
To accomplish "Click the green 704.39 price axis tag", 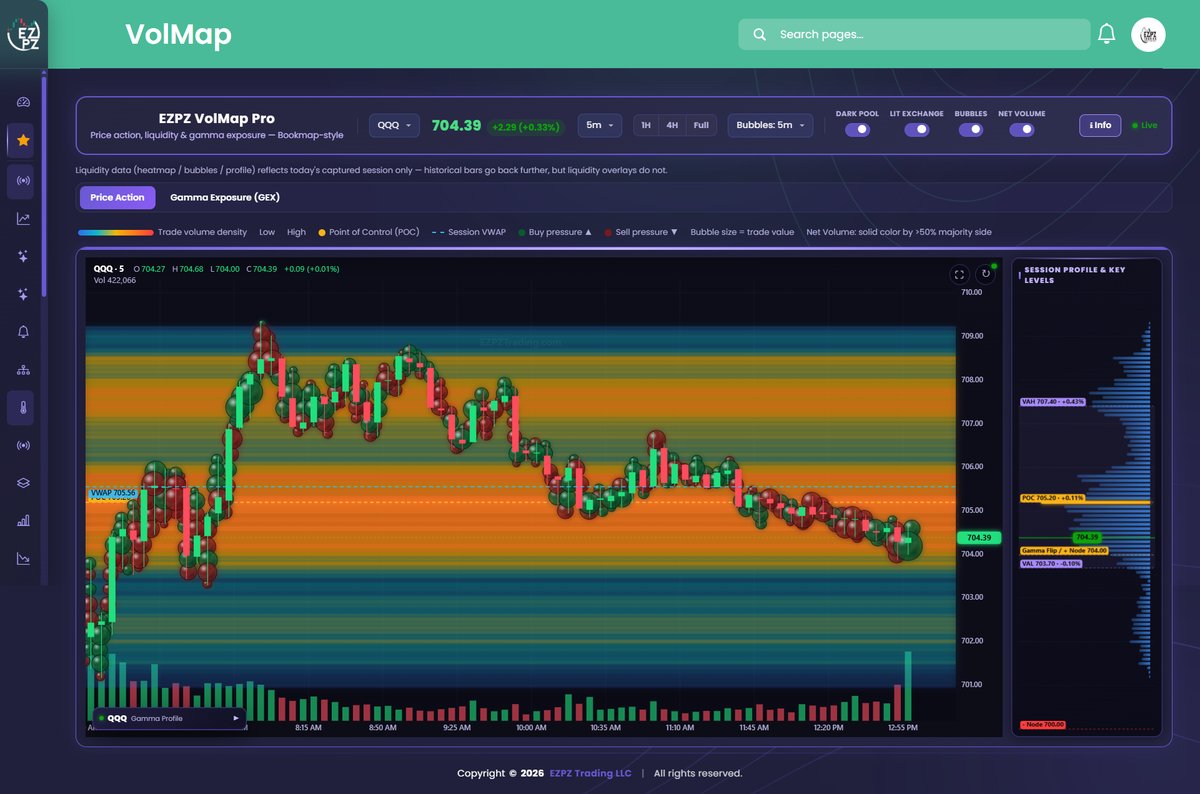I will 979,537.
